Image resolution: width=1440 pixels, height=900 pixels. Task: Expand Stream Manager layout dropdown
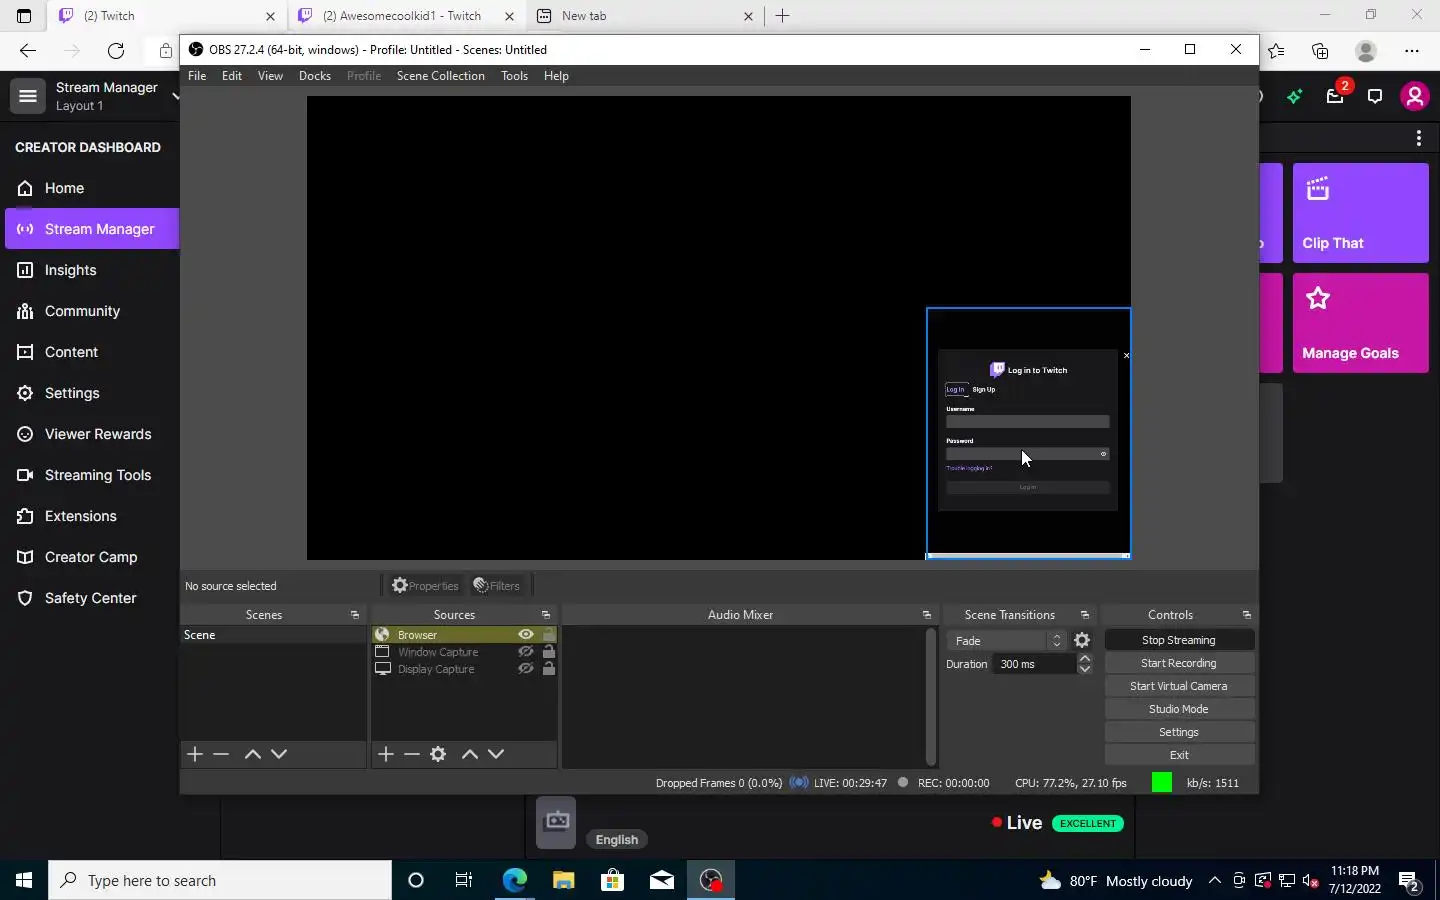[x=175, y=96]
